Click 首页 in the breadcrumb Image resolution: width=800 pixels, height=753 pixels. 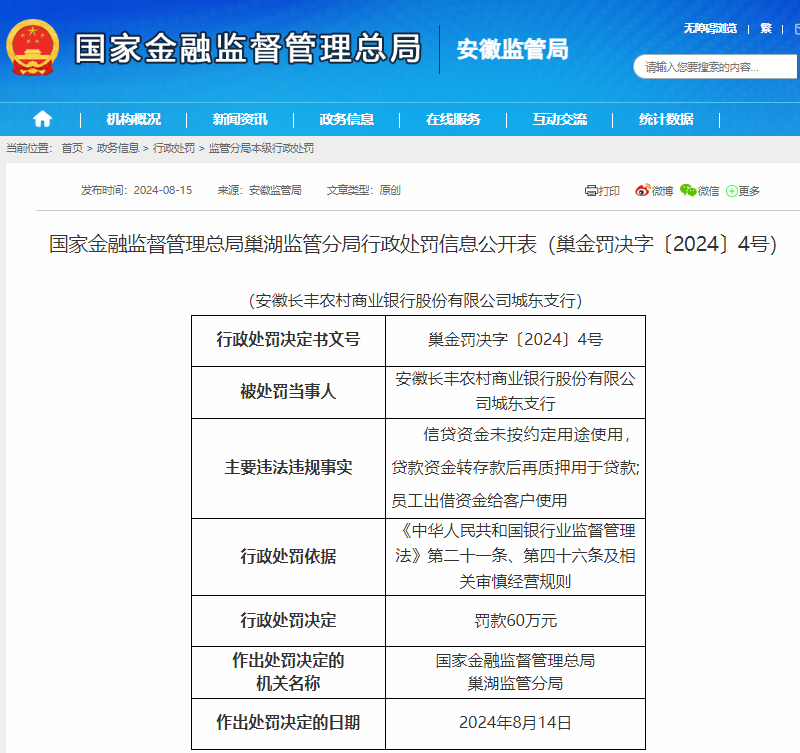click(x=72, y=148)
